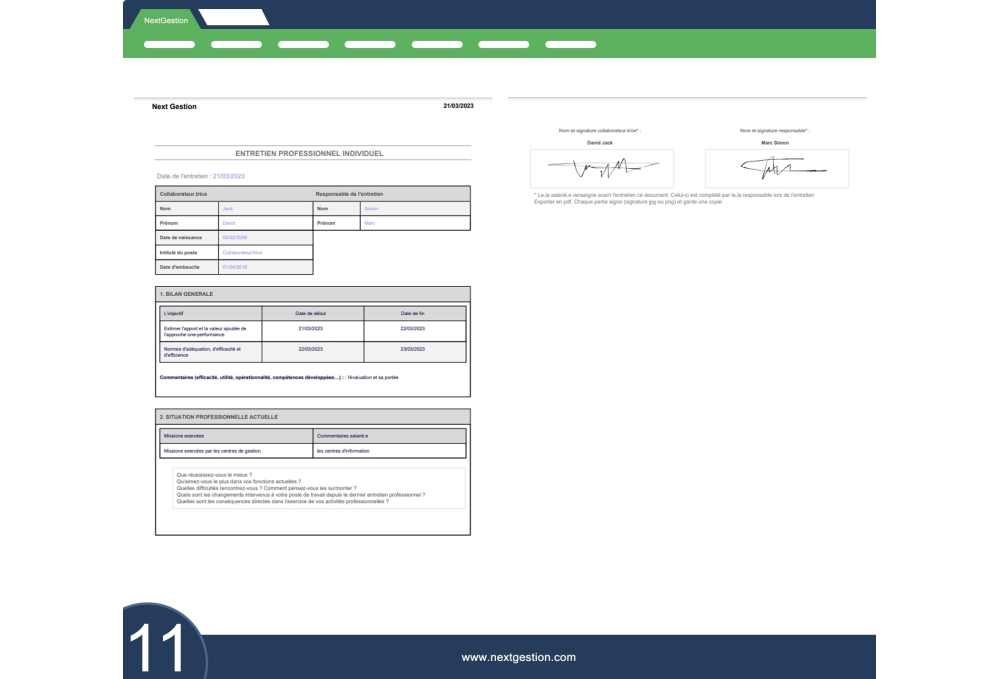This screenshot has height=679, width=1000.
Task: Click the first placeholder in green navigation bar
Action: (169, 44)
